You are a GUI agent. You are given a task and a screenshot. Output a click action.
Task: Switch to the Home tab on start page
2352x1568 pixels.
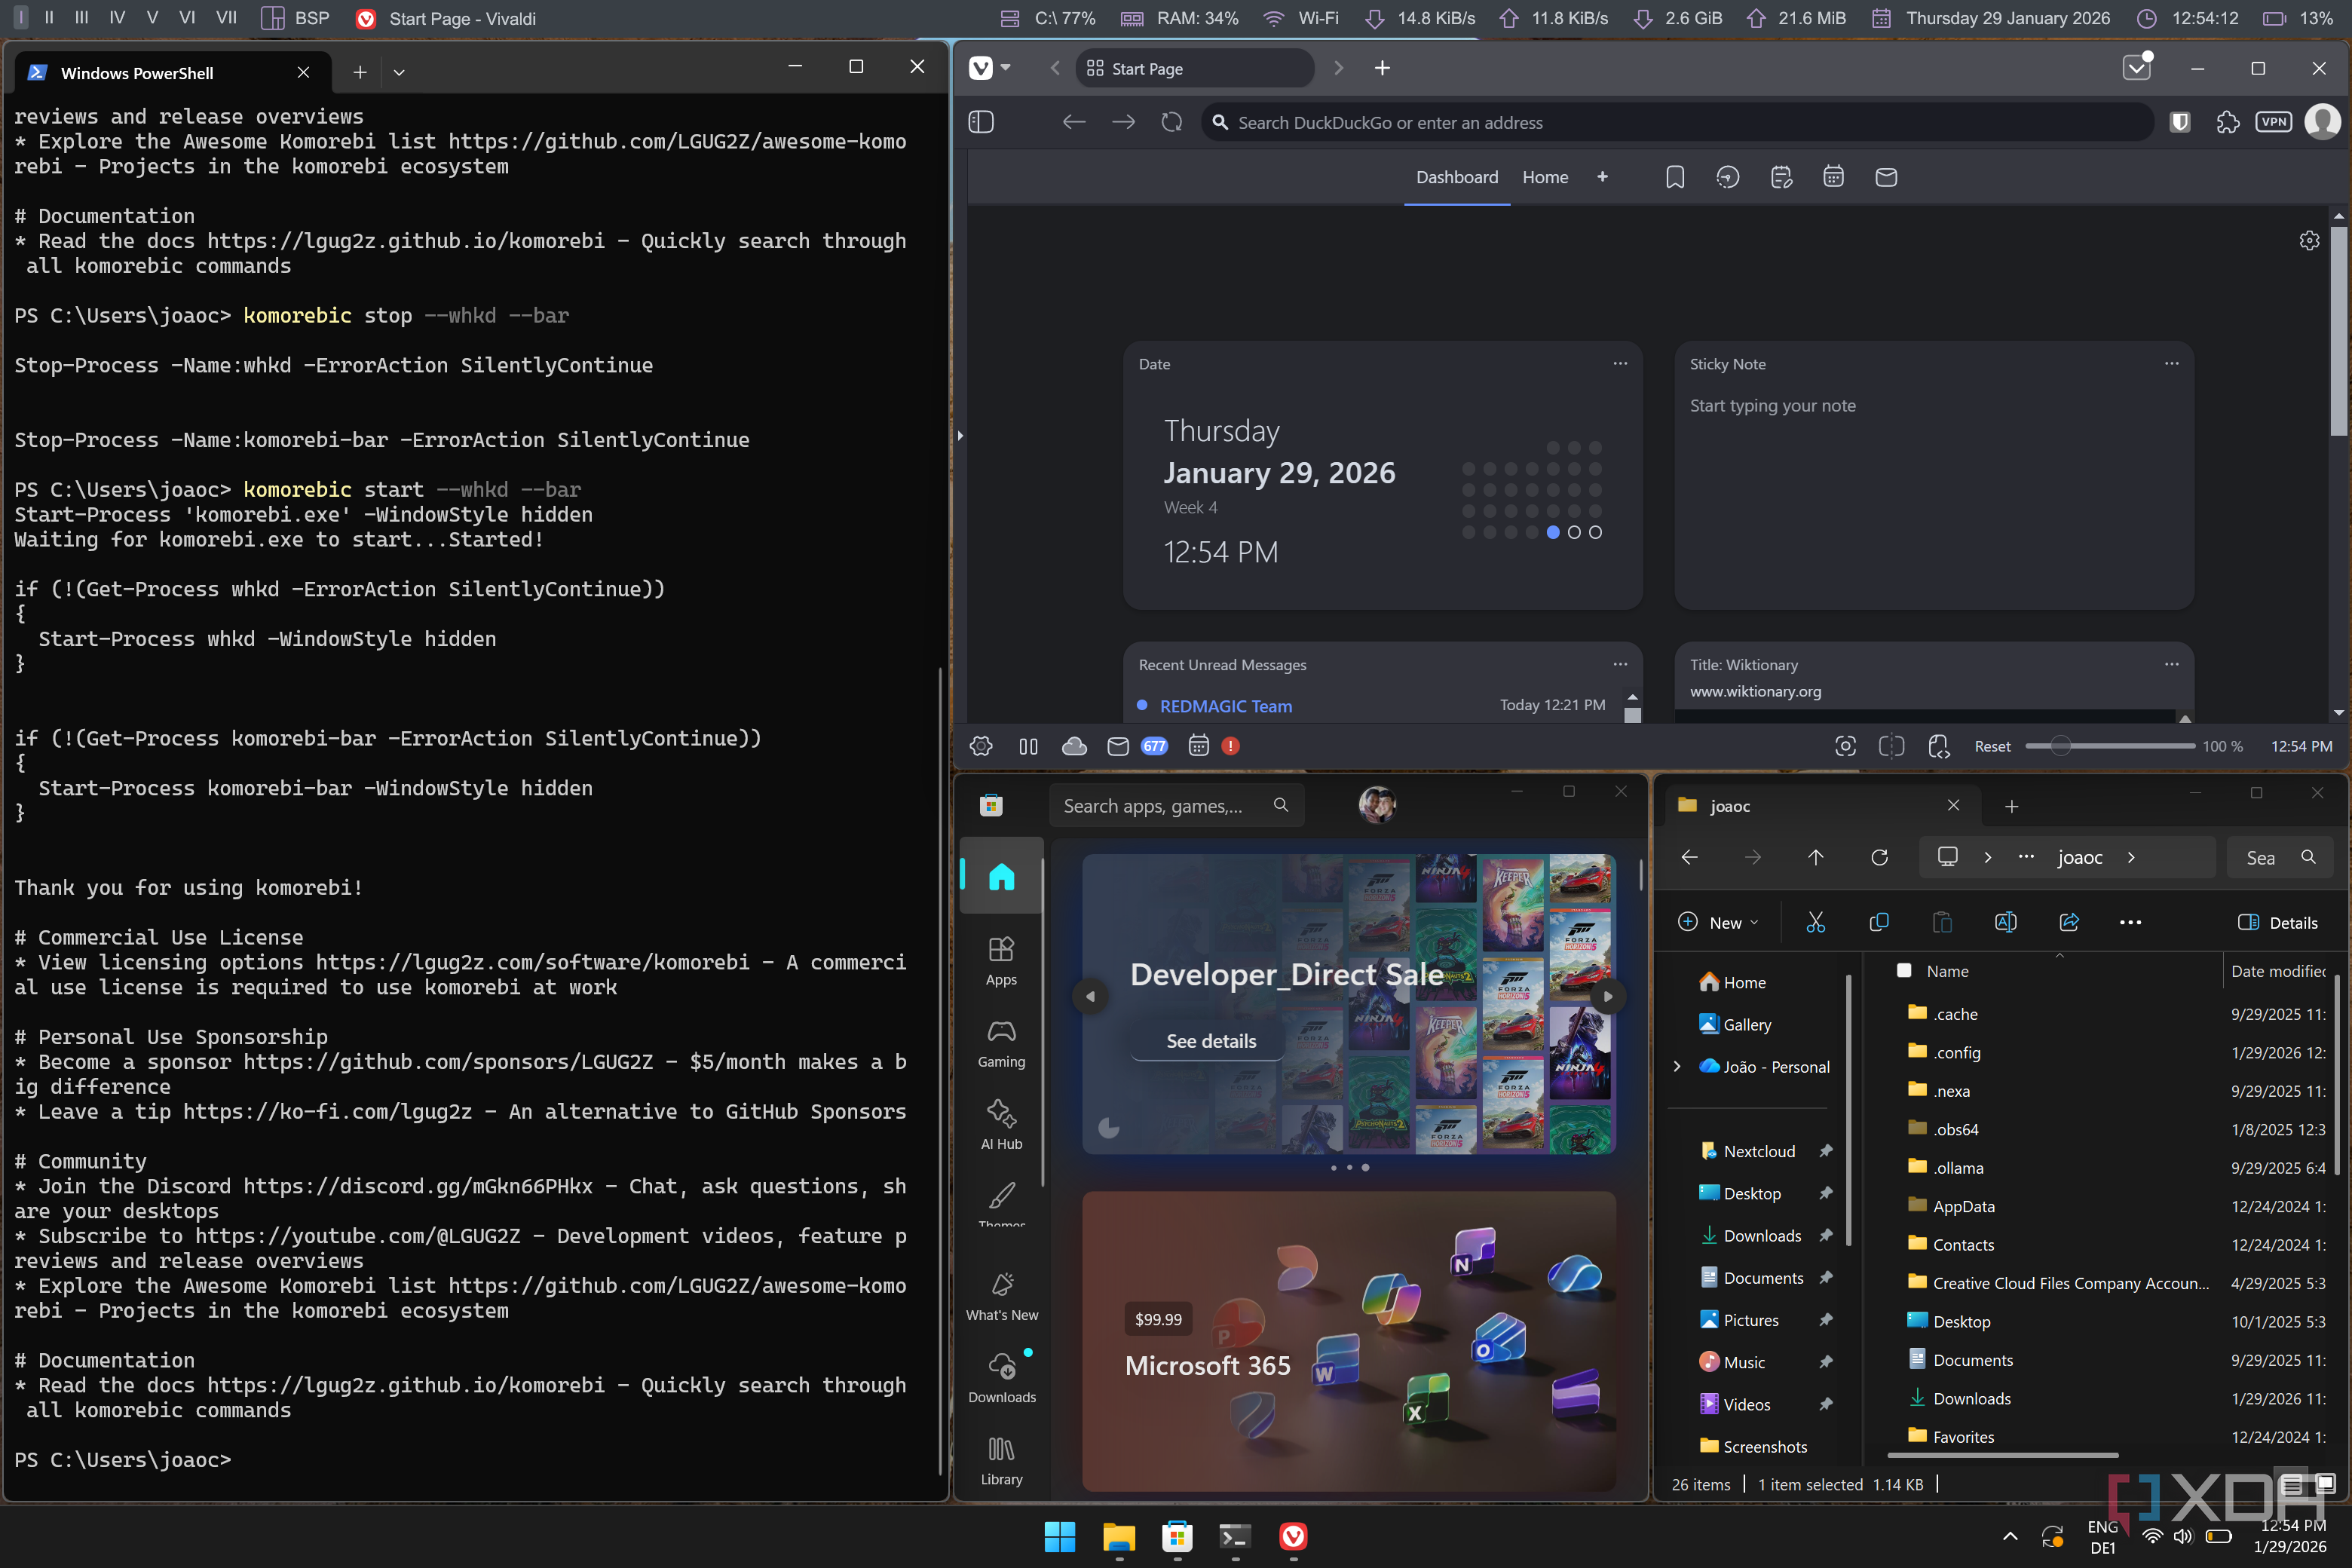pyautogui.click(x=1545, y=177)
